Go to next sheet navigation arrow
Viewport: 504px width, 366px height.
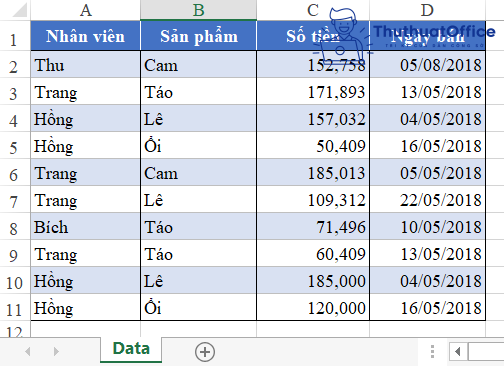(x=56, y=351)
